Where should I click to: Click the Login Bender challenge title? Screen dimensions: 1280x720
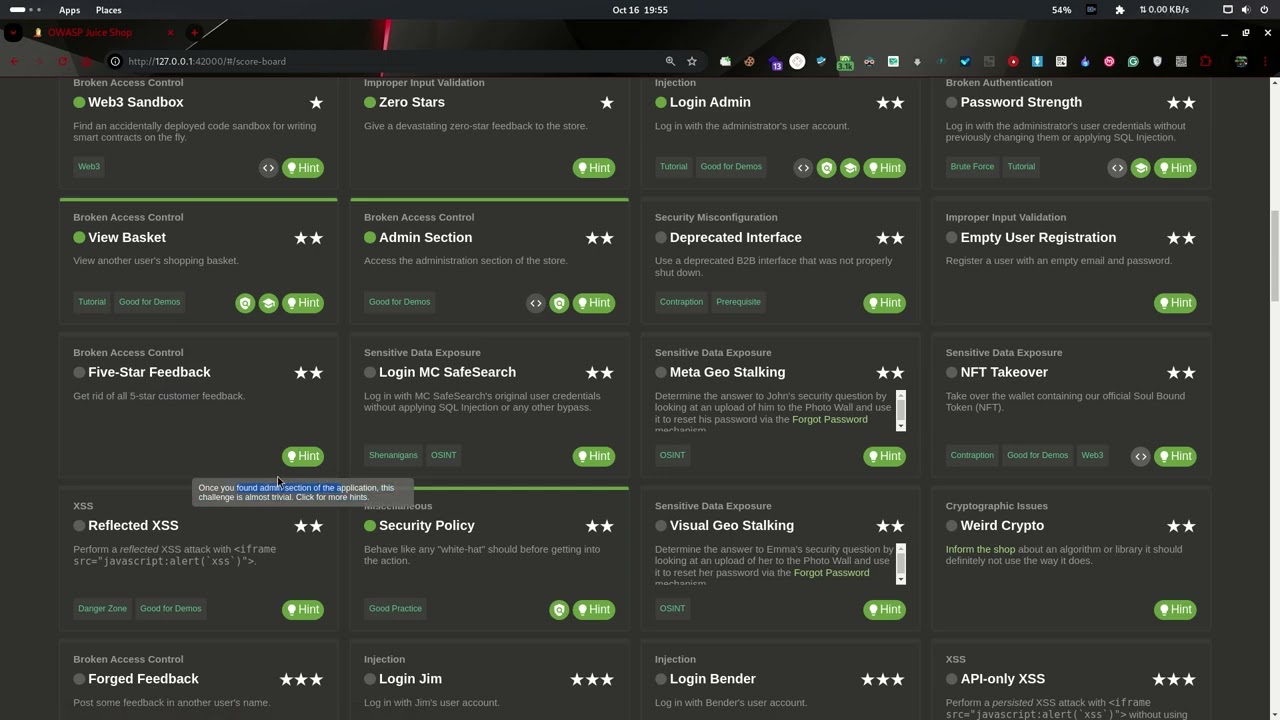tap(712, 679)
